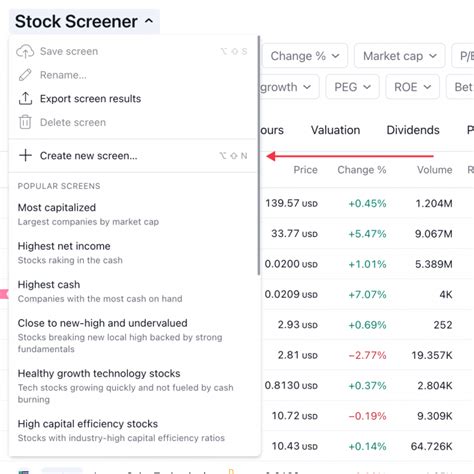Choose Create new screen...
Screen dimensions: 474x474
click(x=133, y=156)
